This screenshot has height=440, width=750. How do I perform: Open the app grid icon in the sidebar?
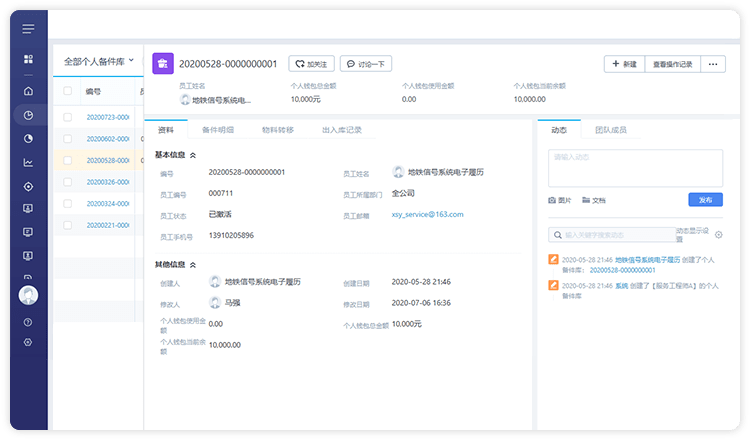coord(28,59)
